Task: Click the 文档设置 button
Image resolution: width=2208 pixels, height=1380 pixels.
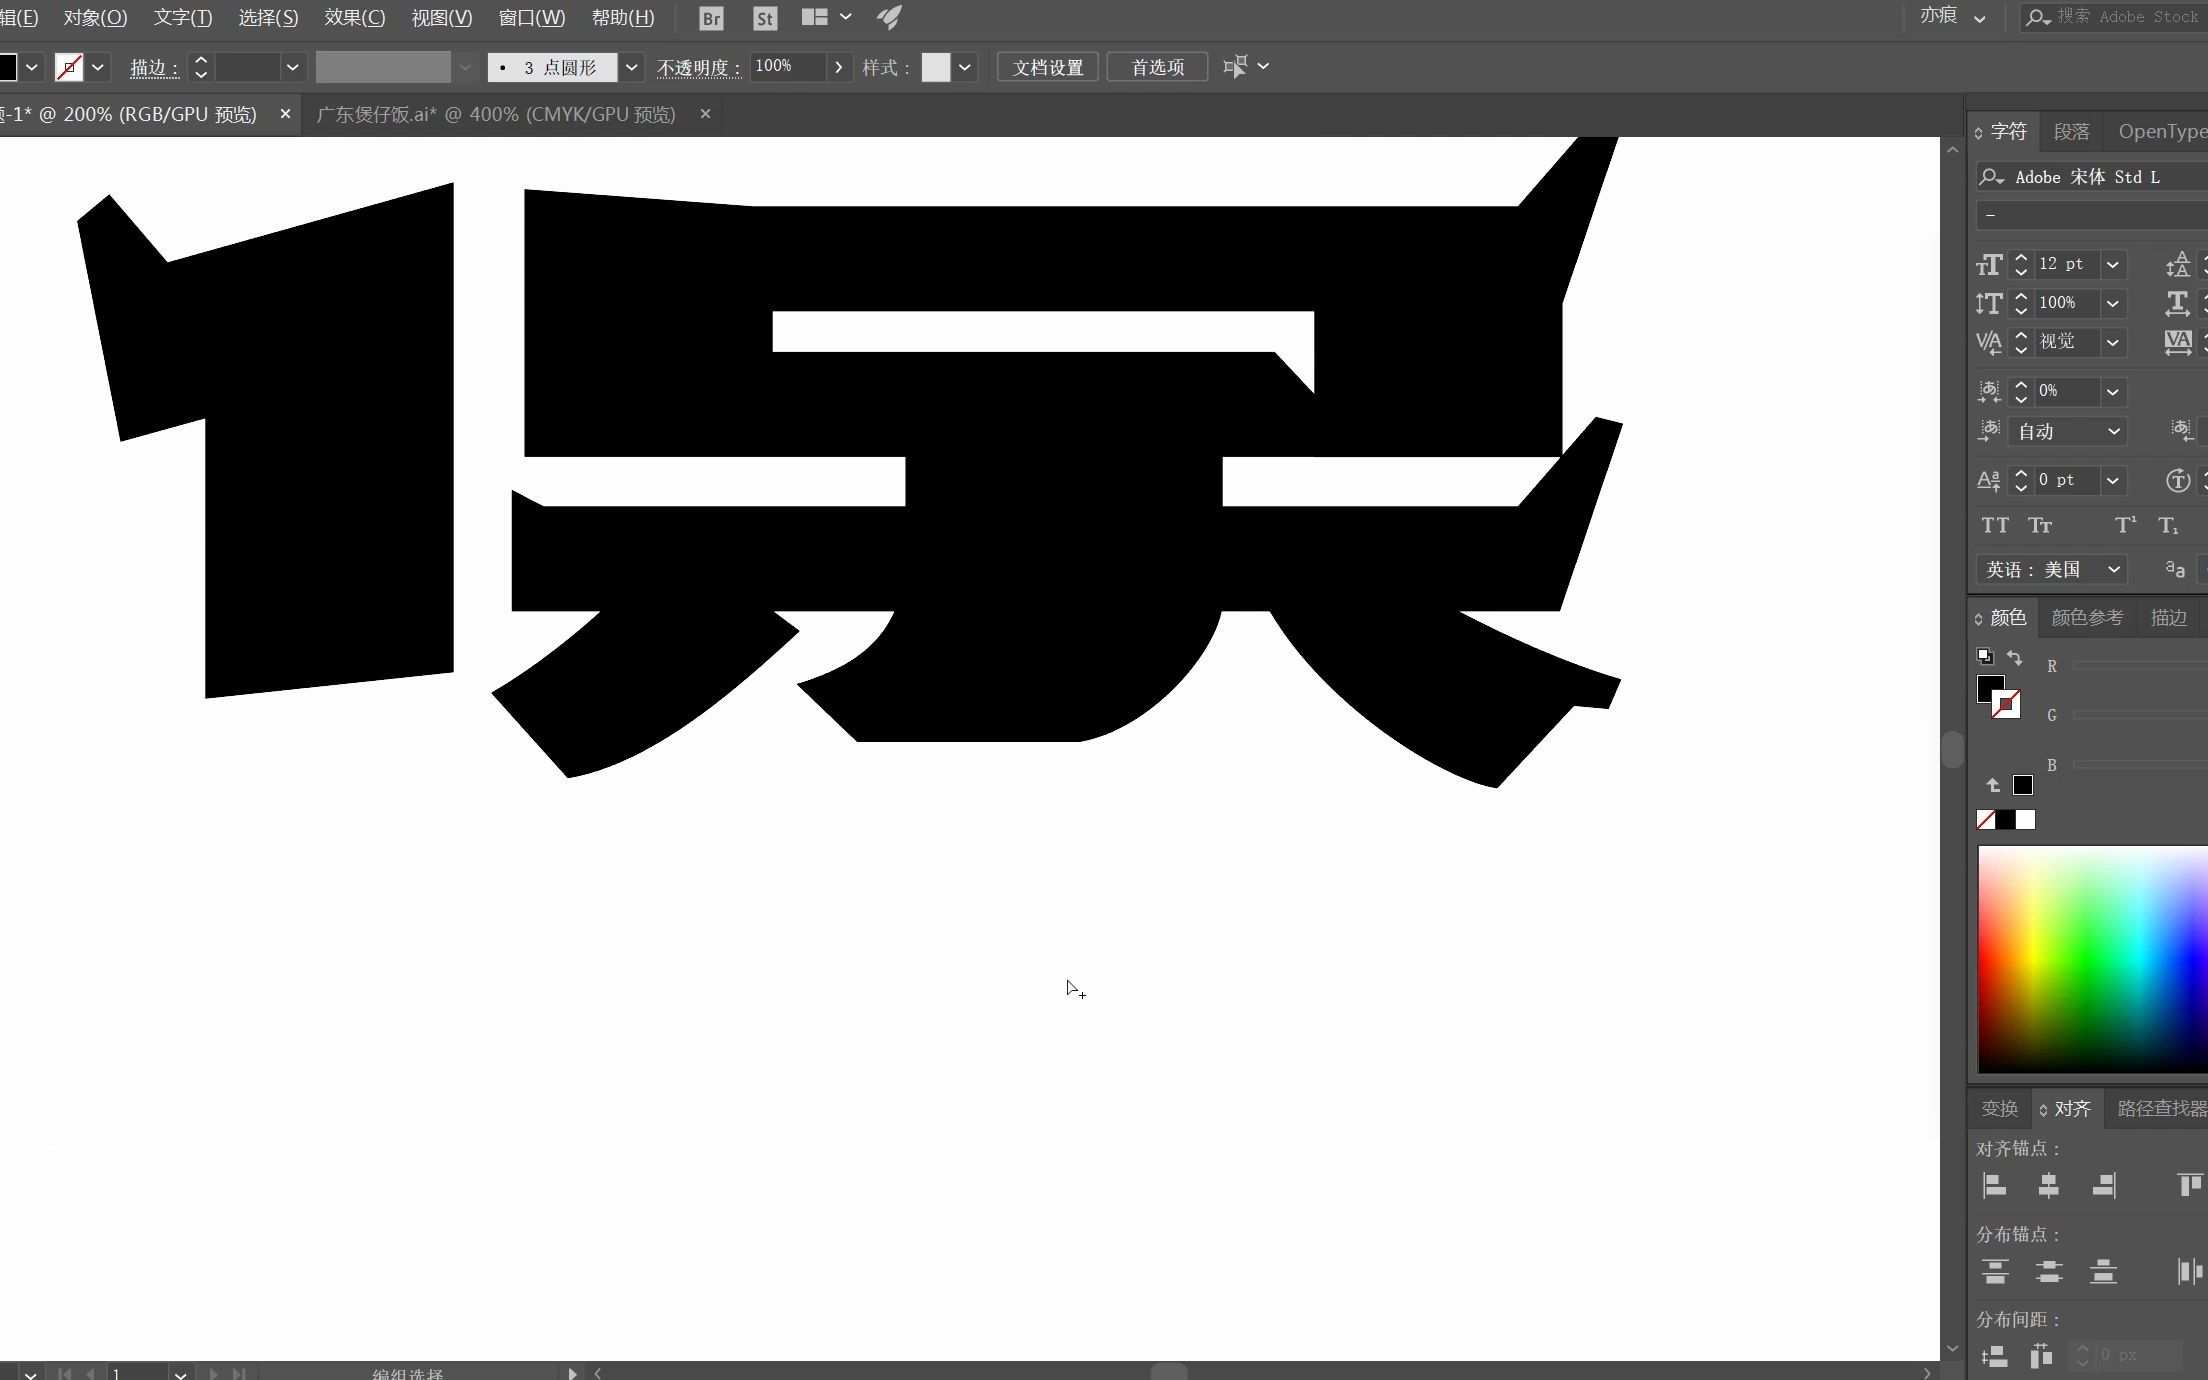Action: [x=1046, y=67]
